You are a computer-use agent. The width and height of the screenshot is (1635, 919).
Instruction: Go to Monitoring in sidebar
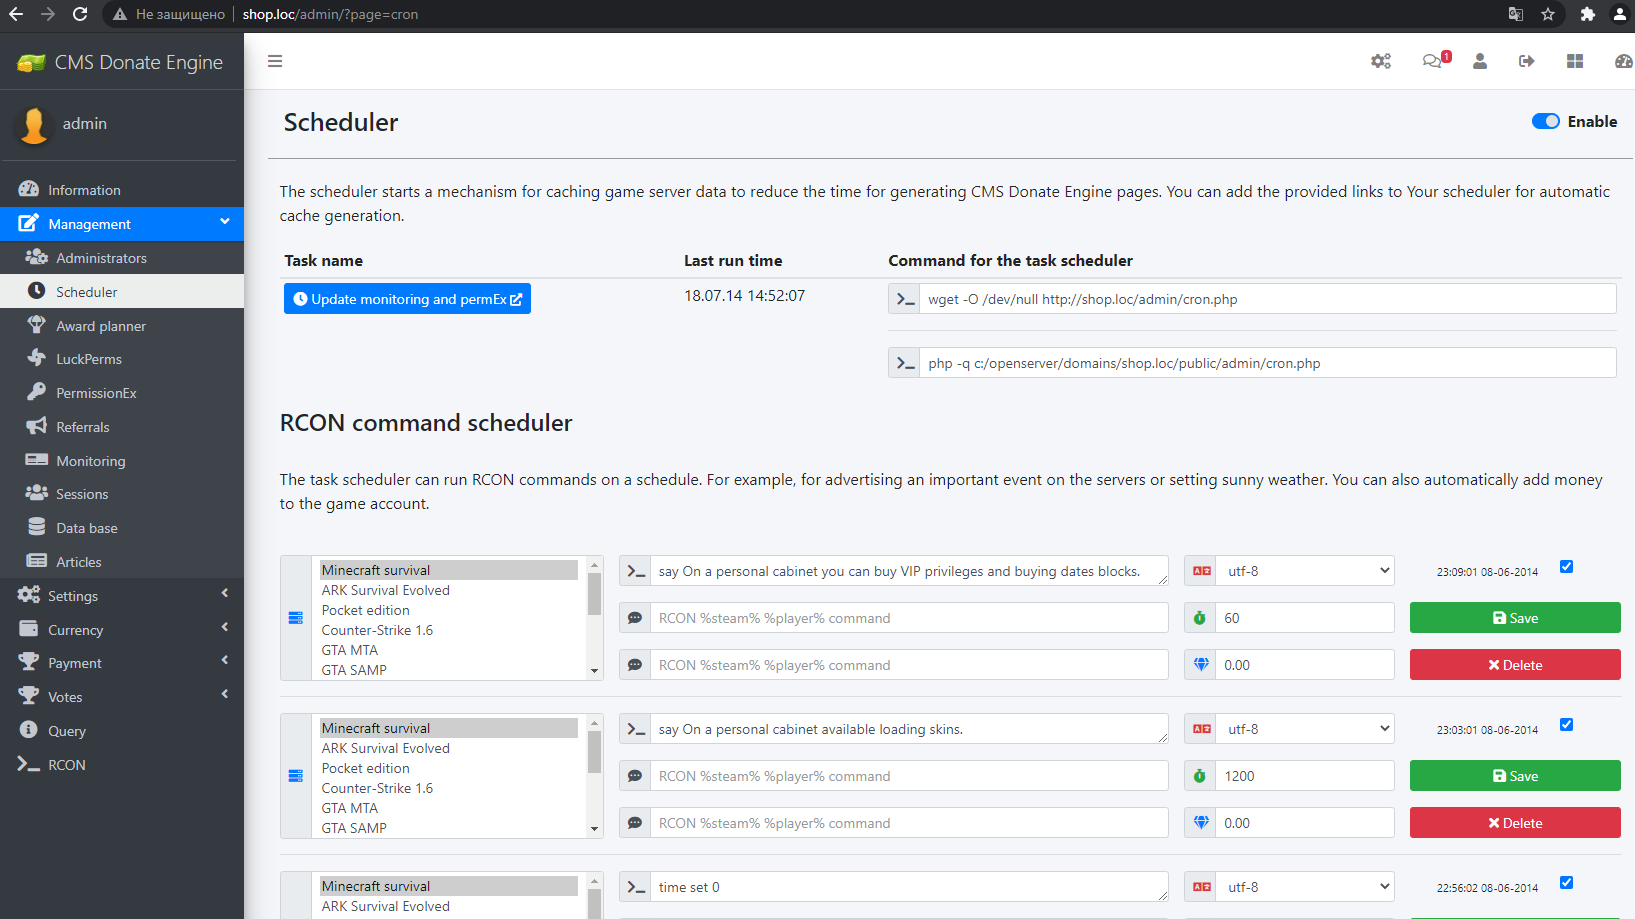(90, 461)
